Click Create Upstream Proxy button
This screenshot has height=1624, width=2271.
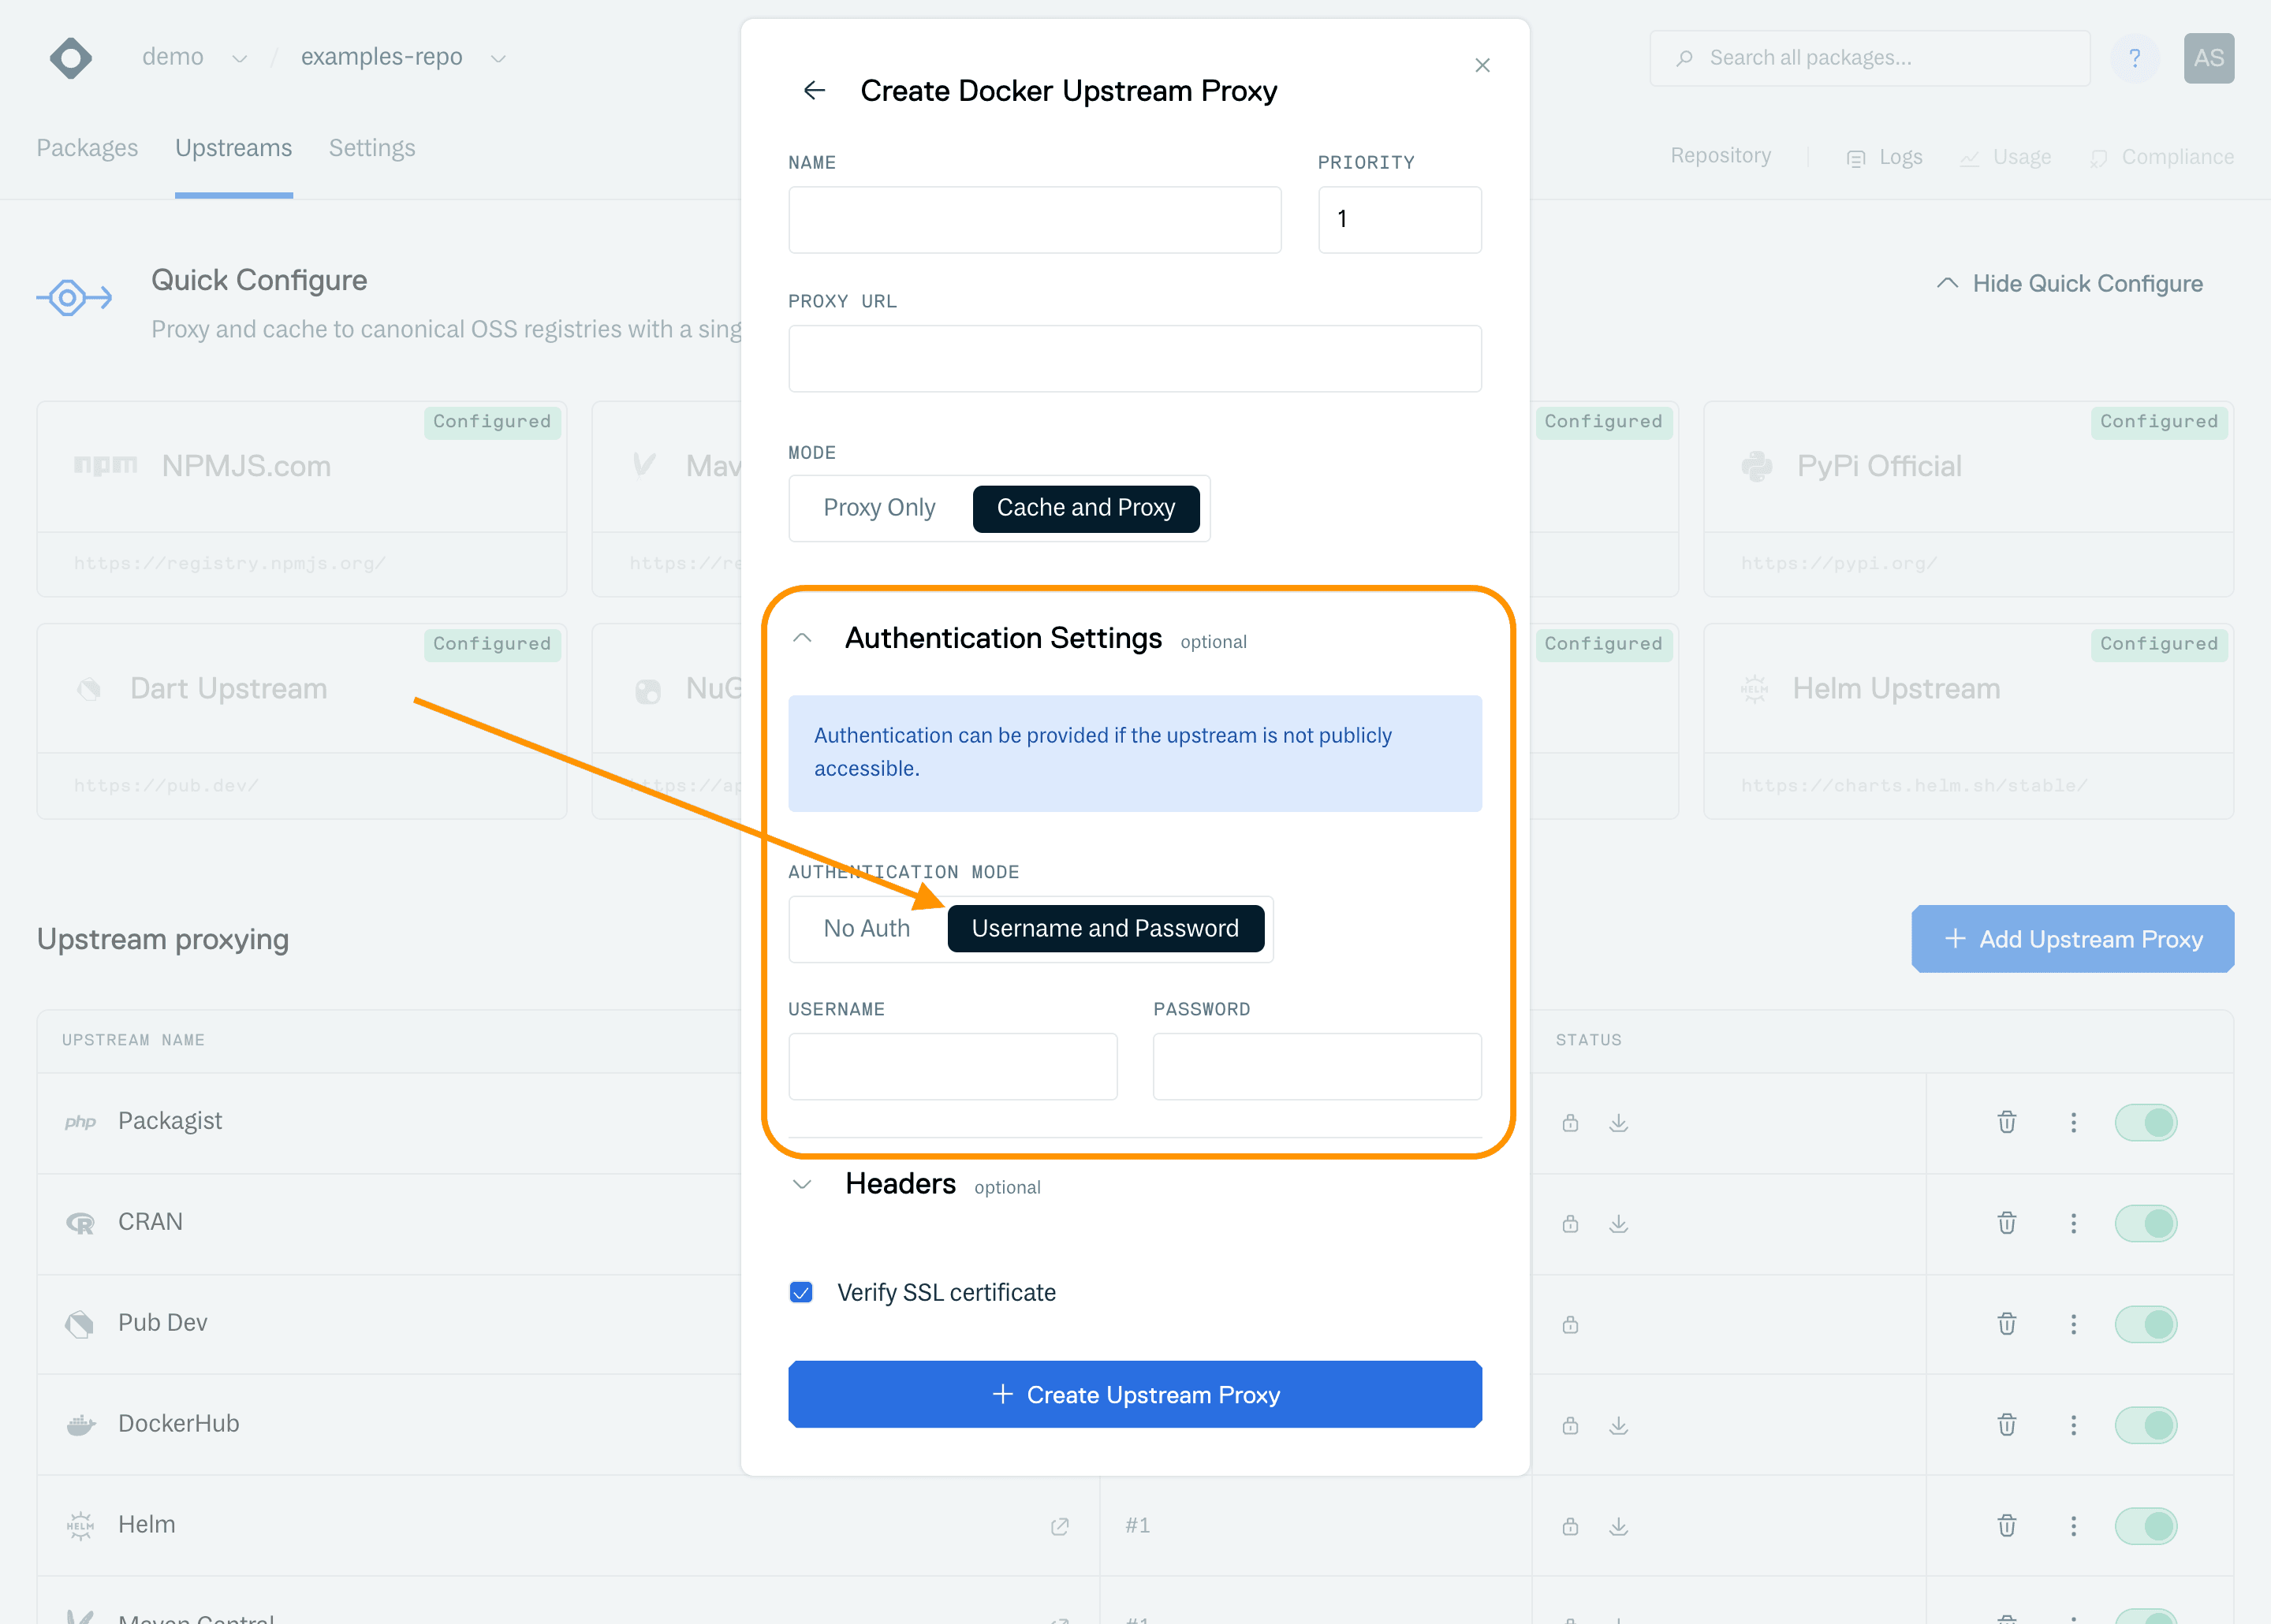(x=1134, y=1394)
